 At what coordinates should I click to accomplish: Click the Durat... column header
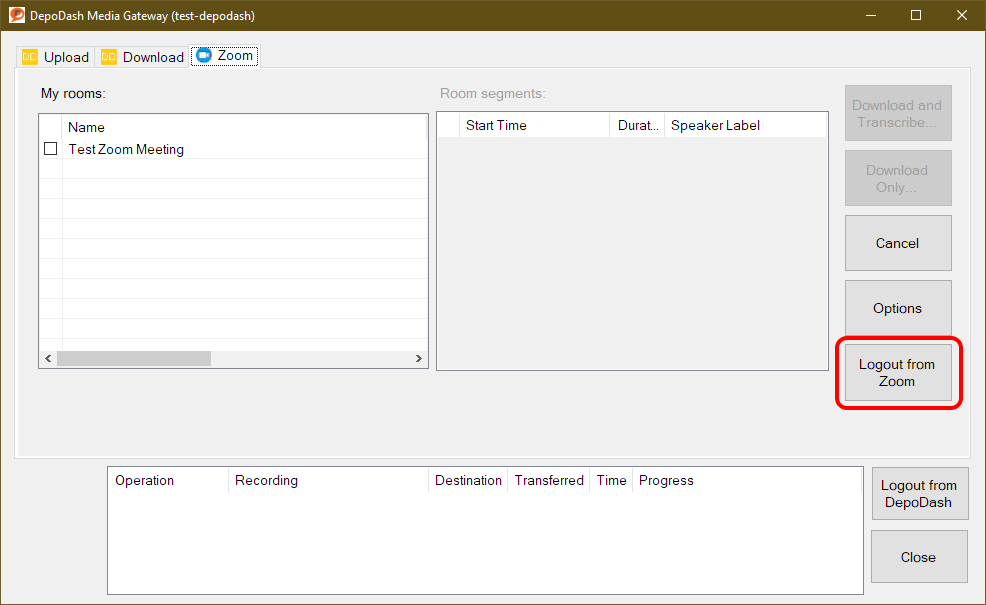pyautogui.click(x=637, y=125)
